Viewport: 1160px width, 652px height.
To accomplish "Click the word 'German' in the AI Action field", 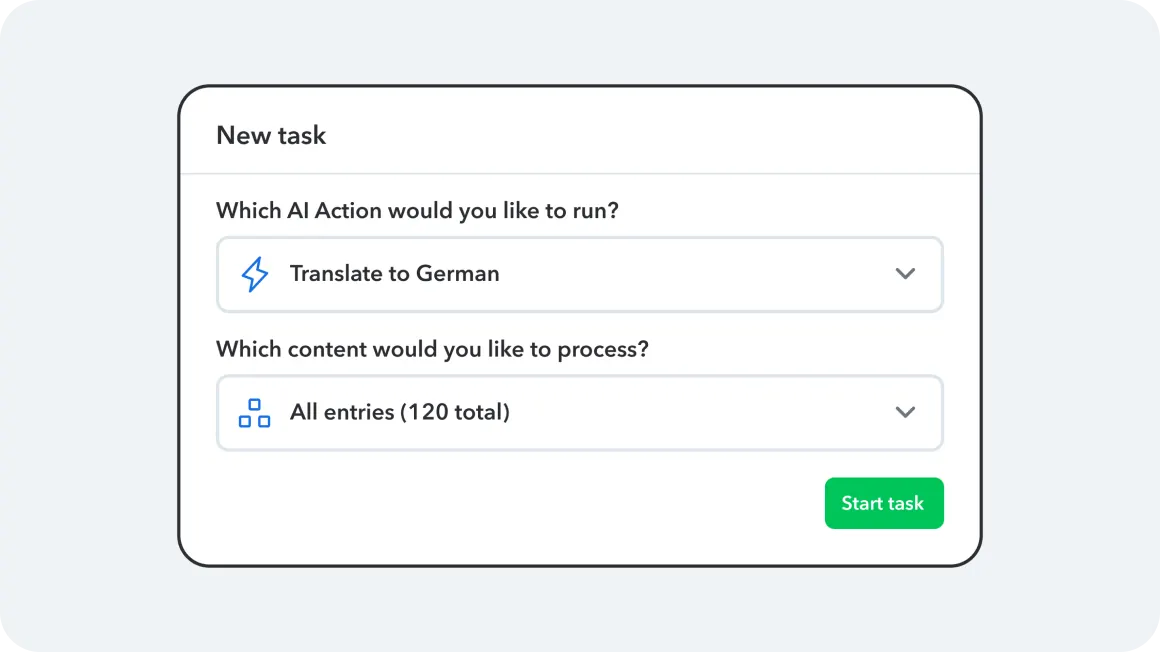I will pos(457,274).
